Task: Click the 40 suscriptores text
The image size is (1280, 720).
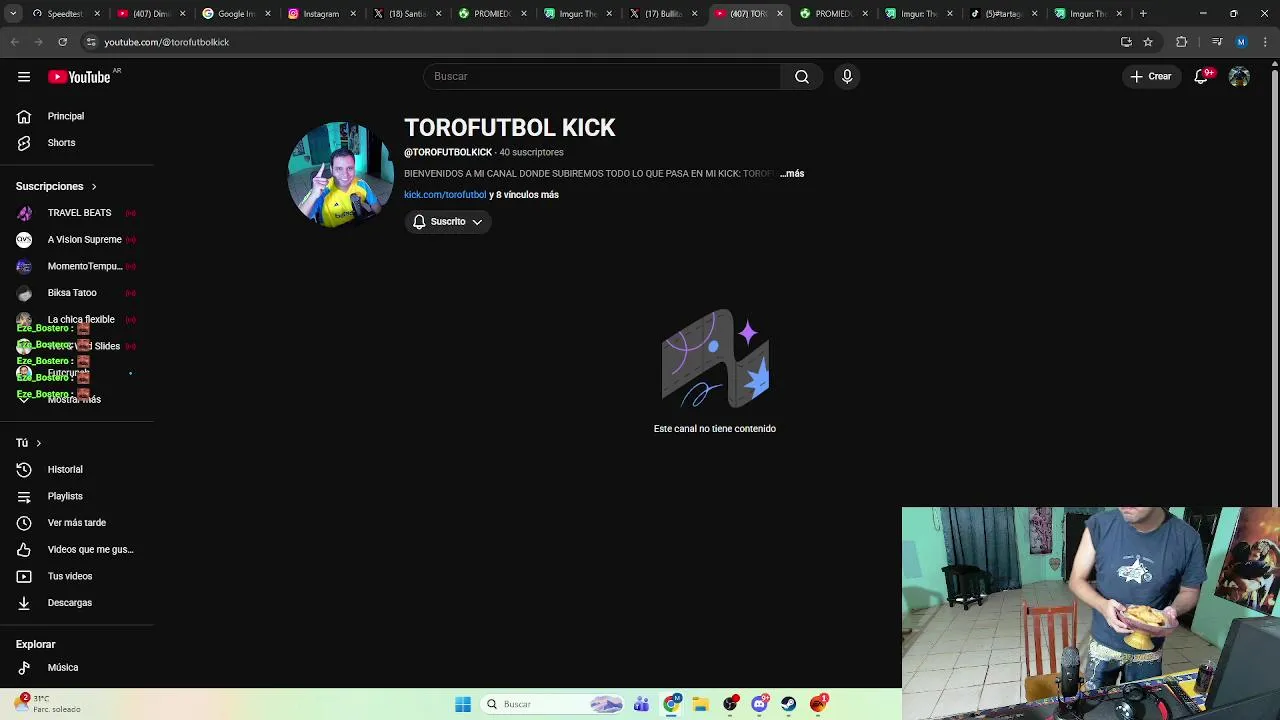Action: (531, 153)
